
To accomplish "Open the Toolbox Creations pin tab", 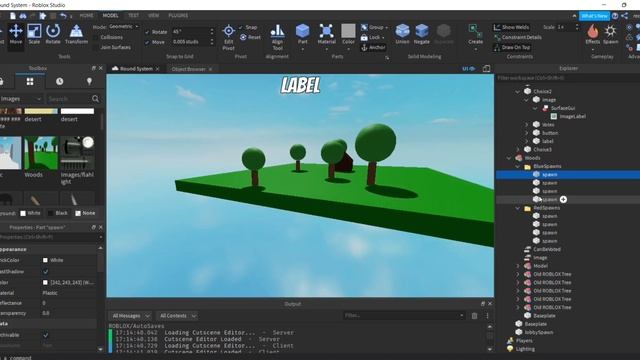I will coord(89,82).
